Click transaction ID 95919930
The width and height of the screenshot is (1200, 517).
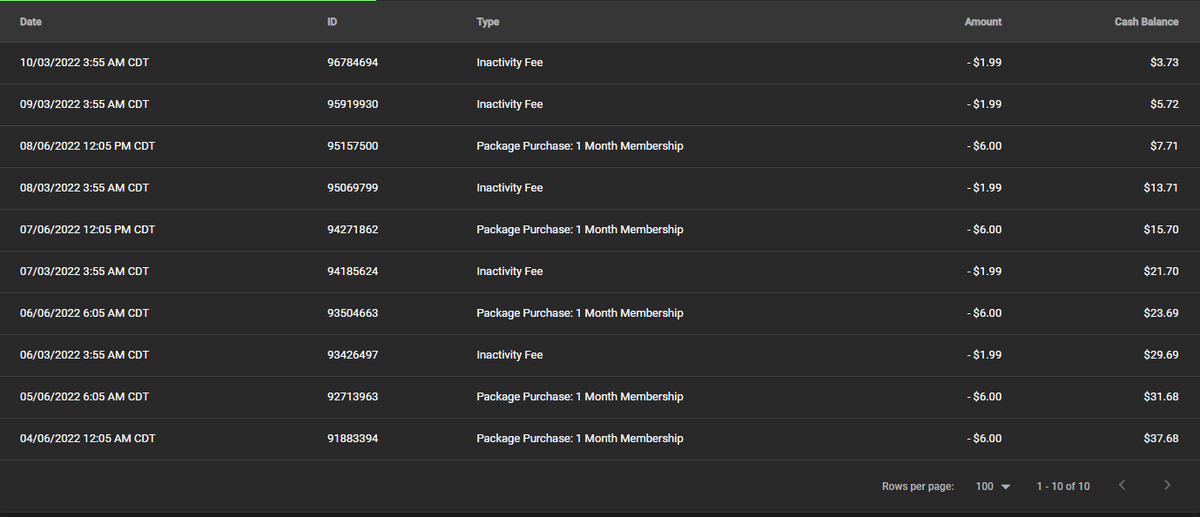pyautogui.click(x=352, y=104)
